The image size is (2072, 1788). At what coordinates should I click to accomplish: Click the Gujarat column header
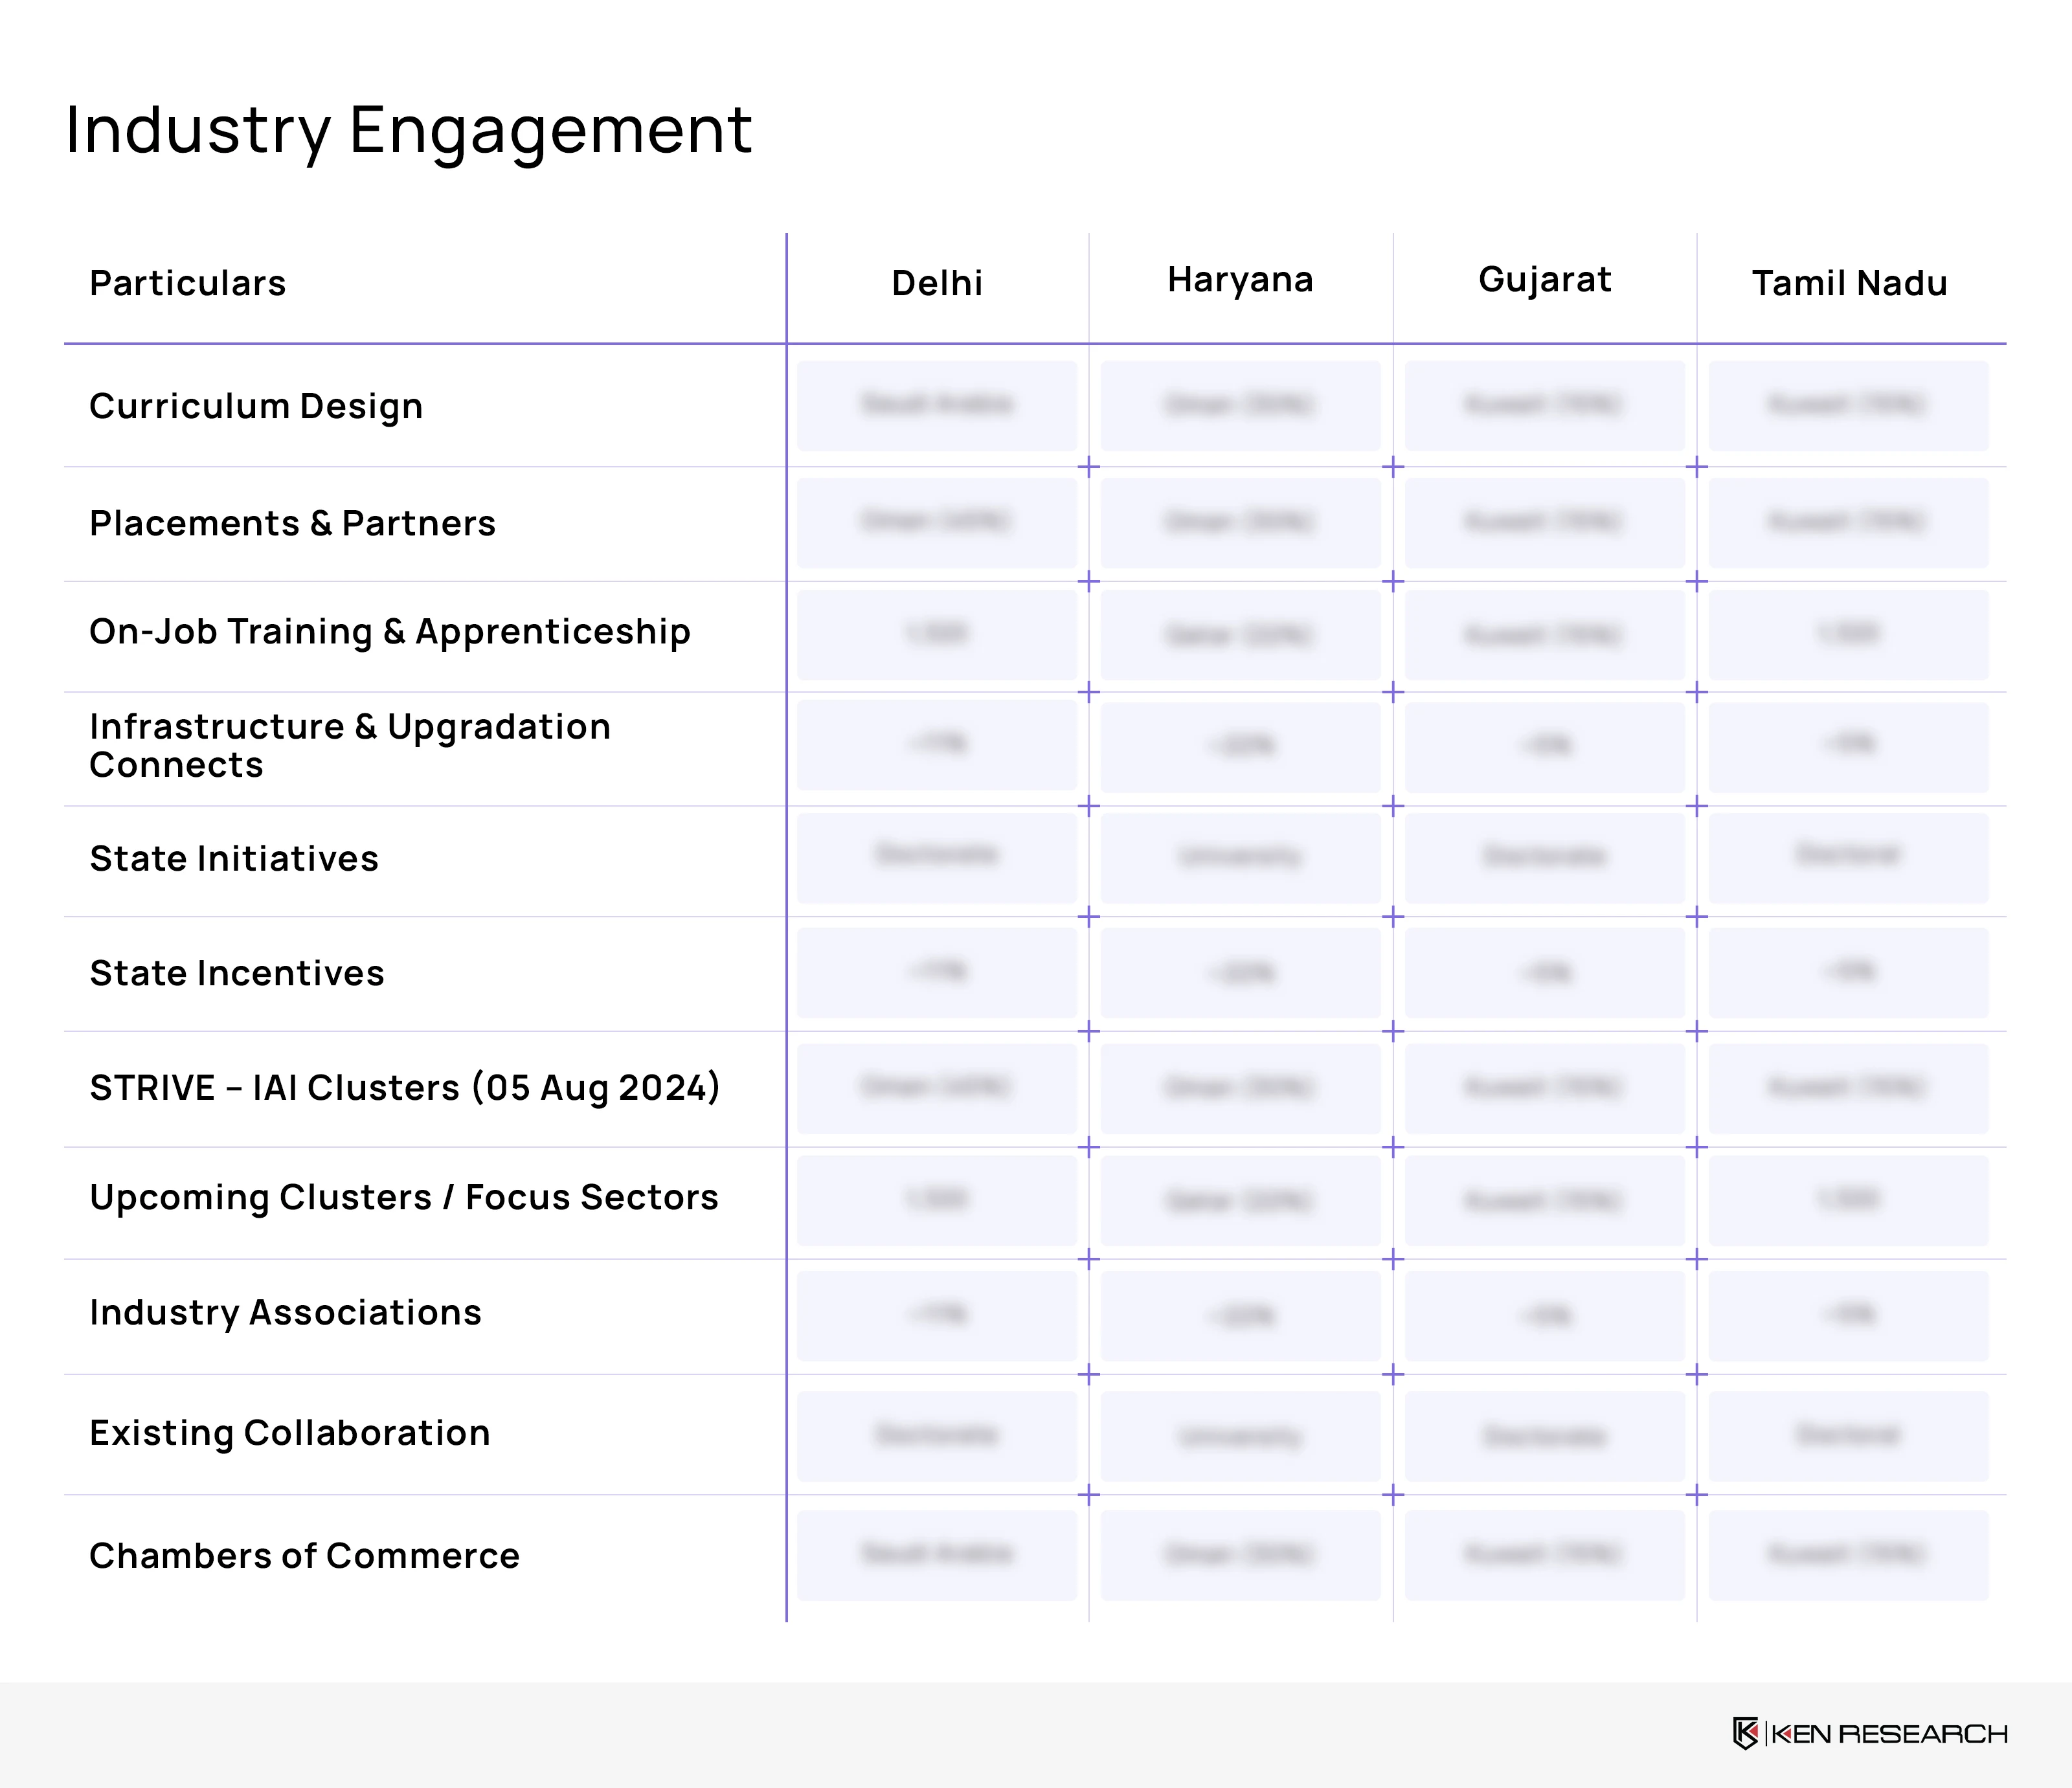[x=1544, y=280]
